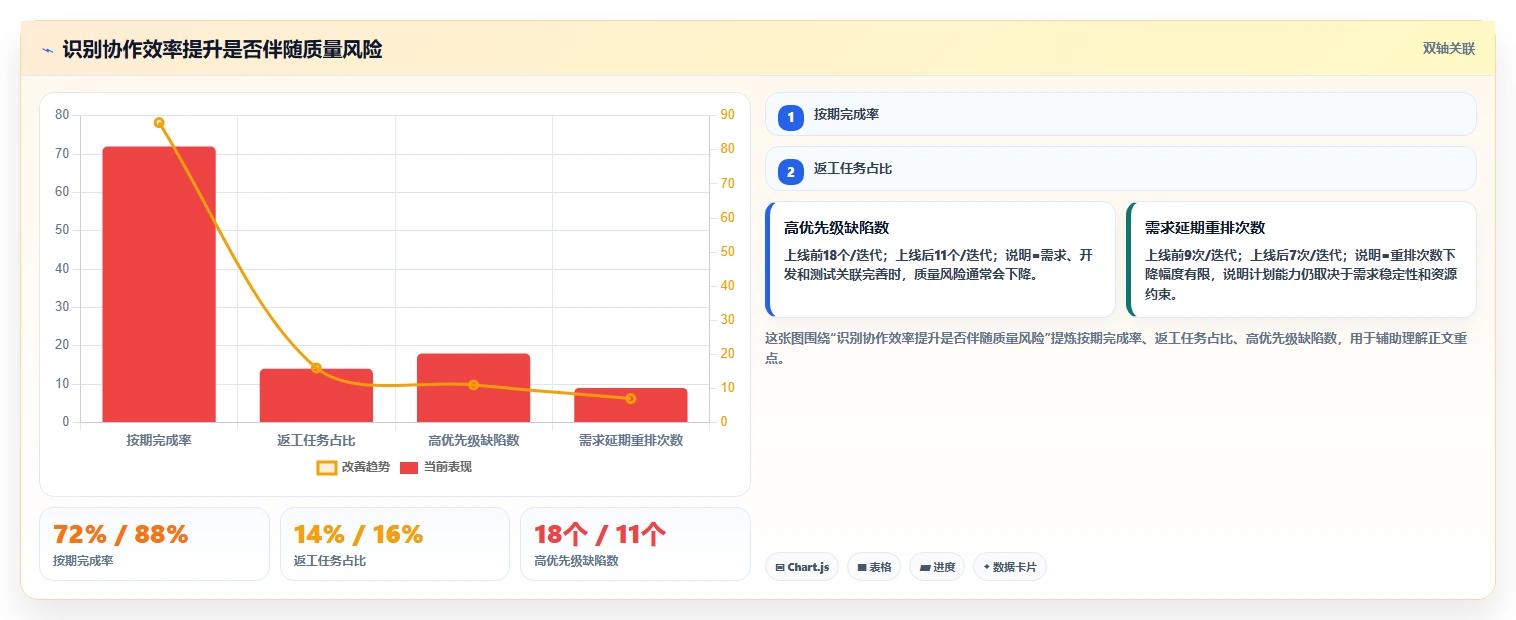Click the left axis value 80
The height and width of the screenshot is (620, 1516).
point(62,114)
